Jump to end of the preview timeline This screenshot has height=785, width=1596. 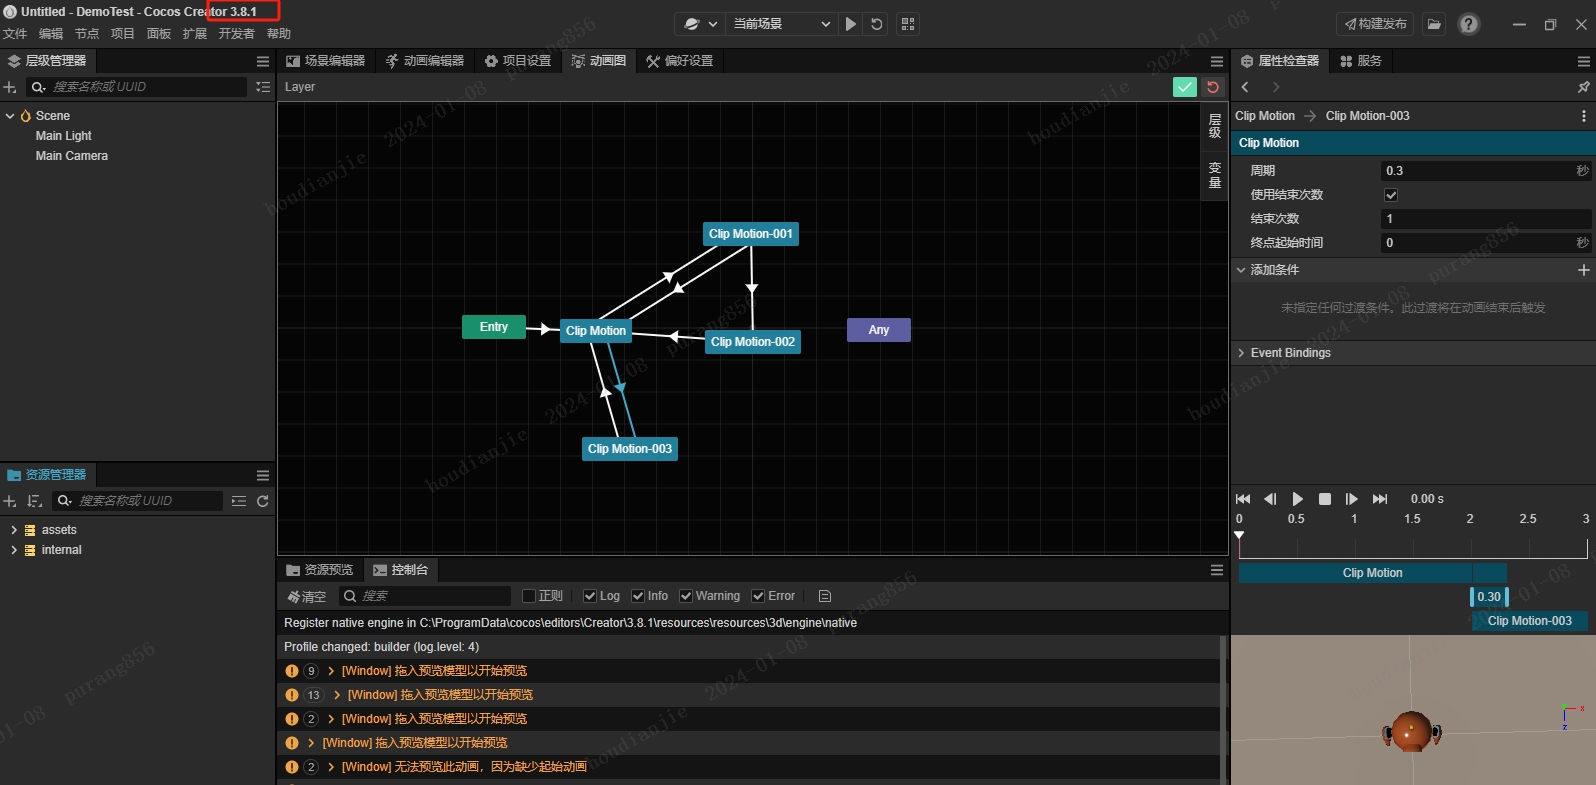tap(1380, 499)
